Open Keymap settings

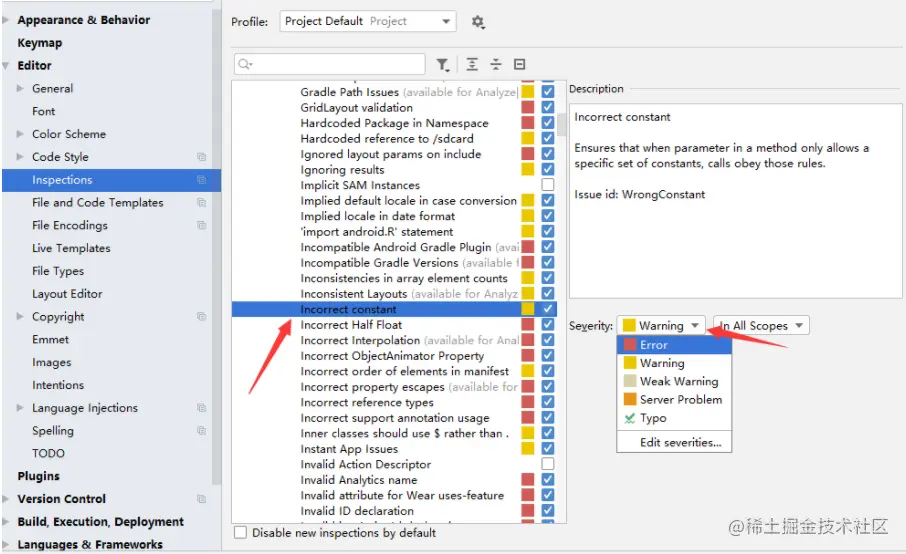click(x=39, y=43)
